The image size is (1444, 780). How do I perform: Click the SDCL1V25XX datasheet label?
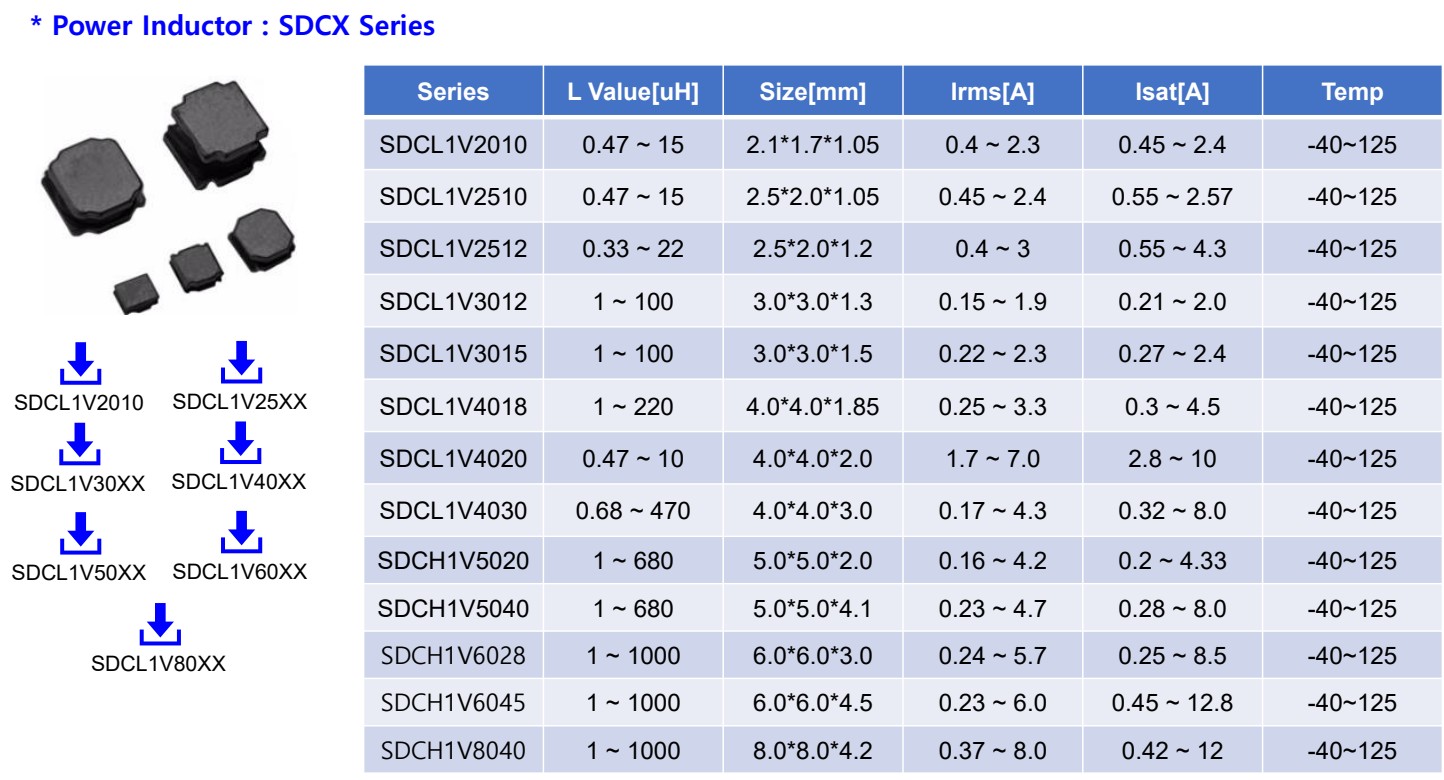tap(240, 402)
